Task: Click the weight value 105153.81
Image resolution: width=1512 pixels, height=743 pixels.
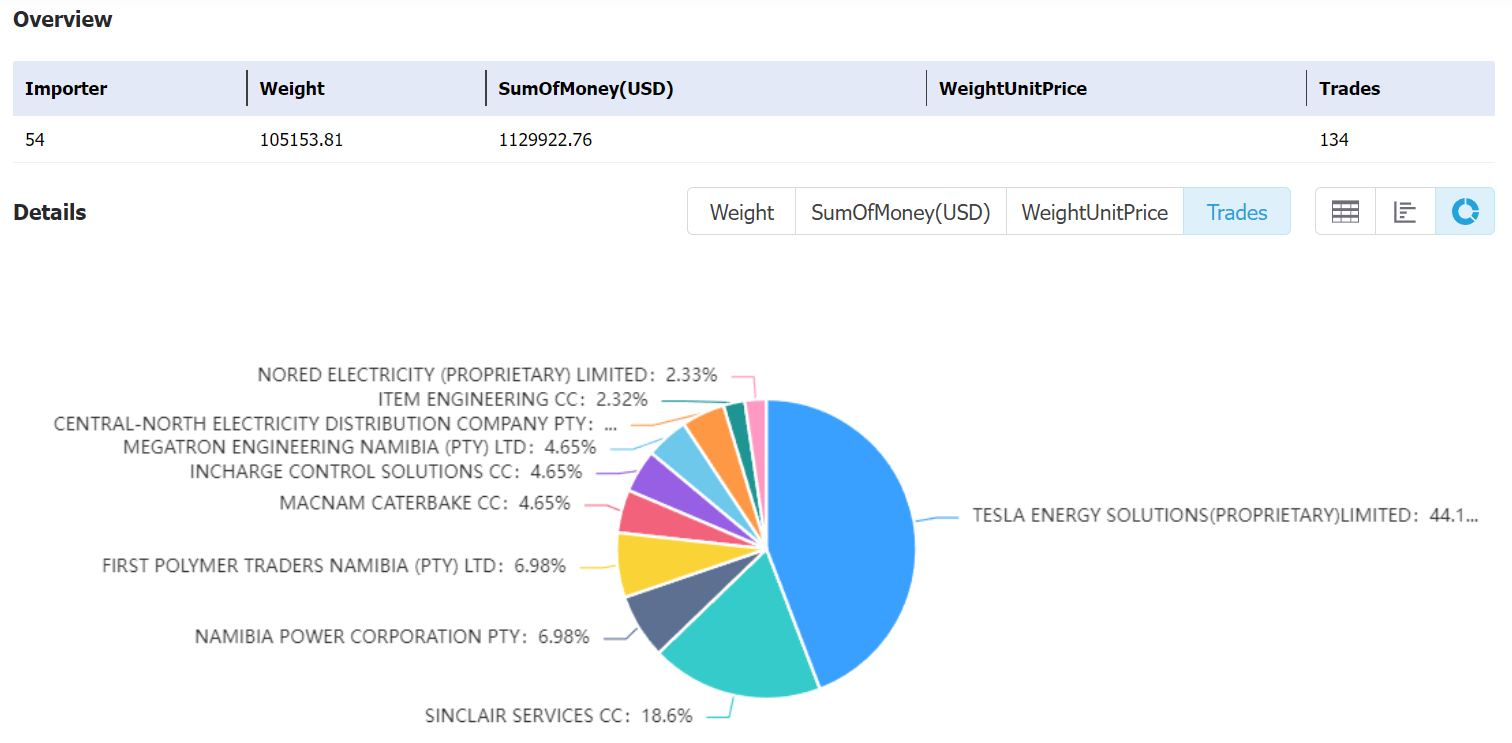Action: 301,140
